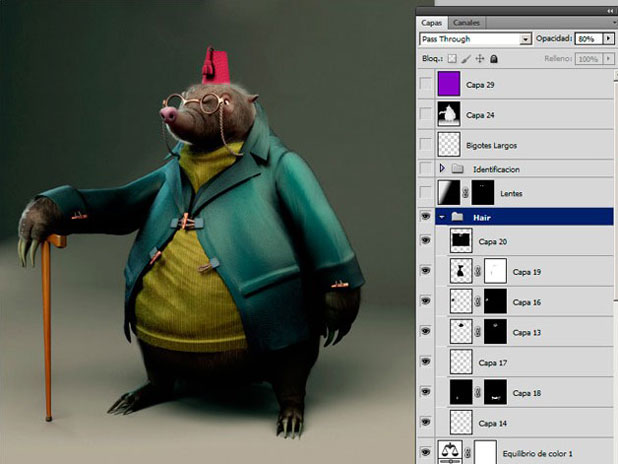Hide the Capa 16 layer
Screen dimensions: 618x464
[x=426, y=301]
